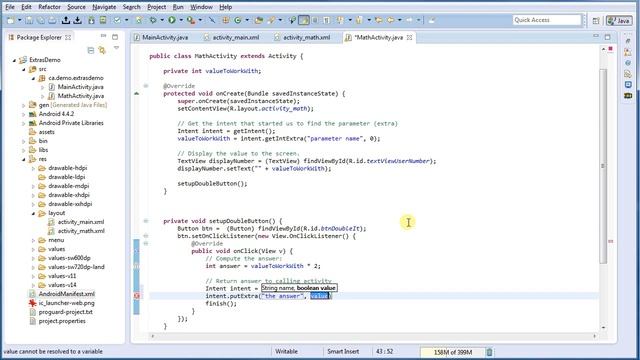
Task: Click the New Java Package icon
Action: pos(225,20)
